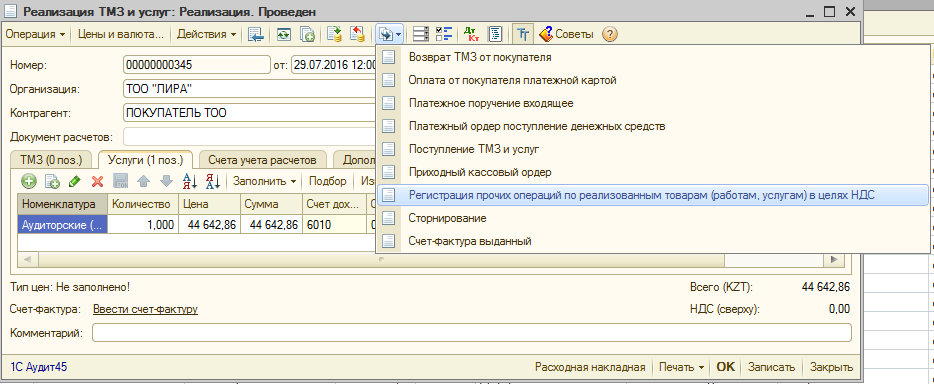Click the Расходная накладная button

pyautogui.click(x=590, y=367)
